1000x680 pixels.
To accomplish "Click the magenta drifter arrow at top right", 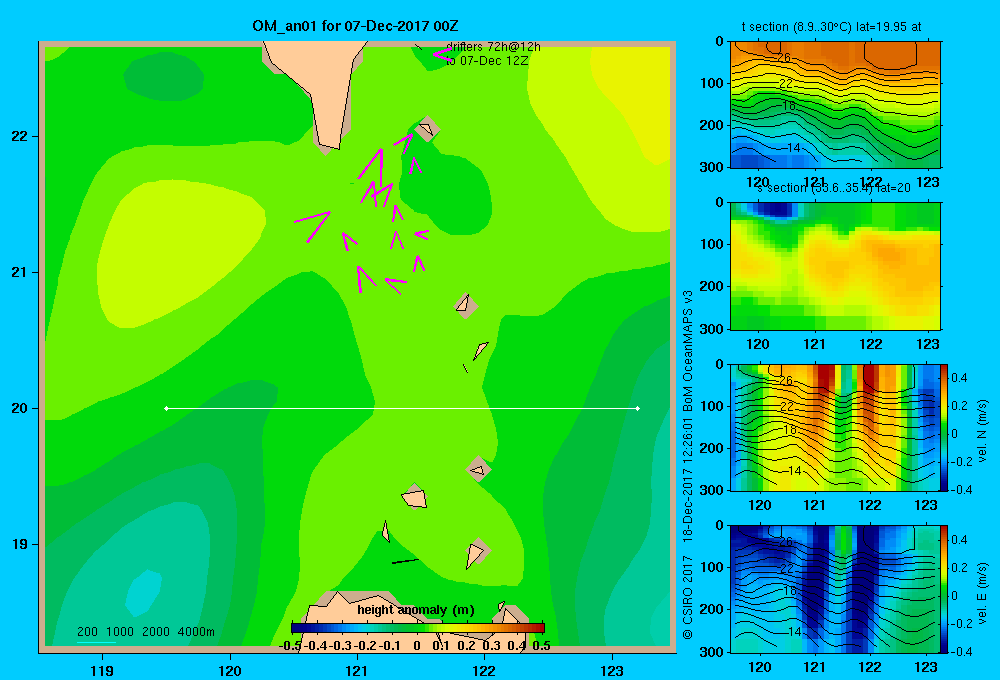I will click(x=443, y=55).
